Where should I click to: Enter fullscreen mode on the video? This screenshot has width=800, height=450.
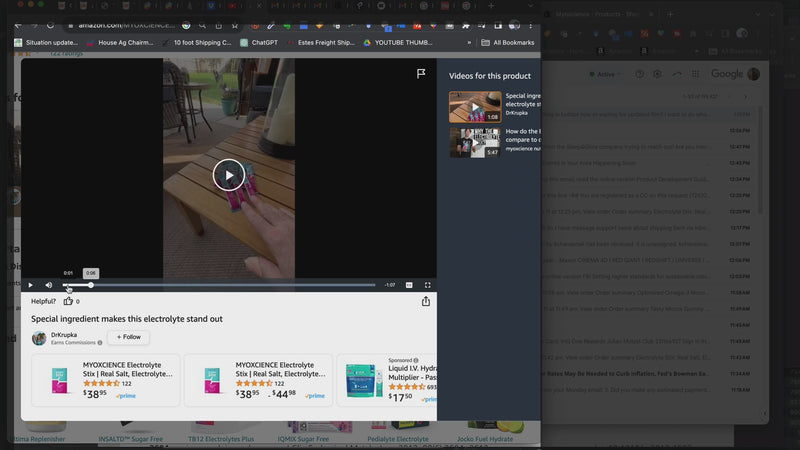[428, 285]
